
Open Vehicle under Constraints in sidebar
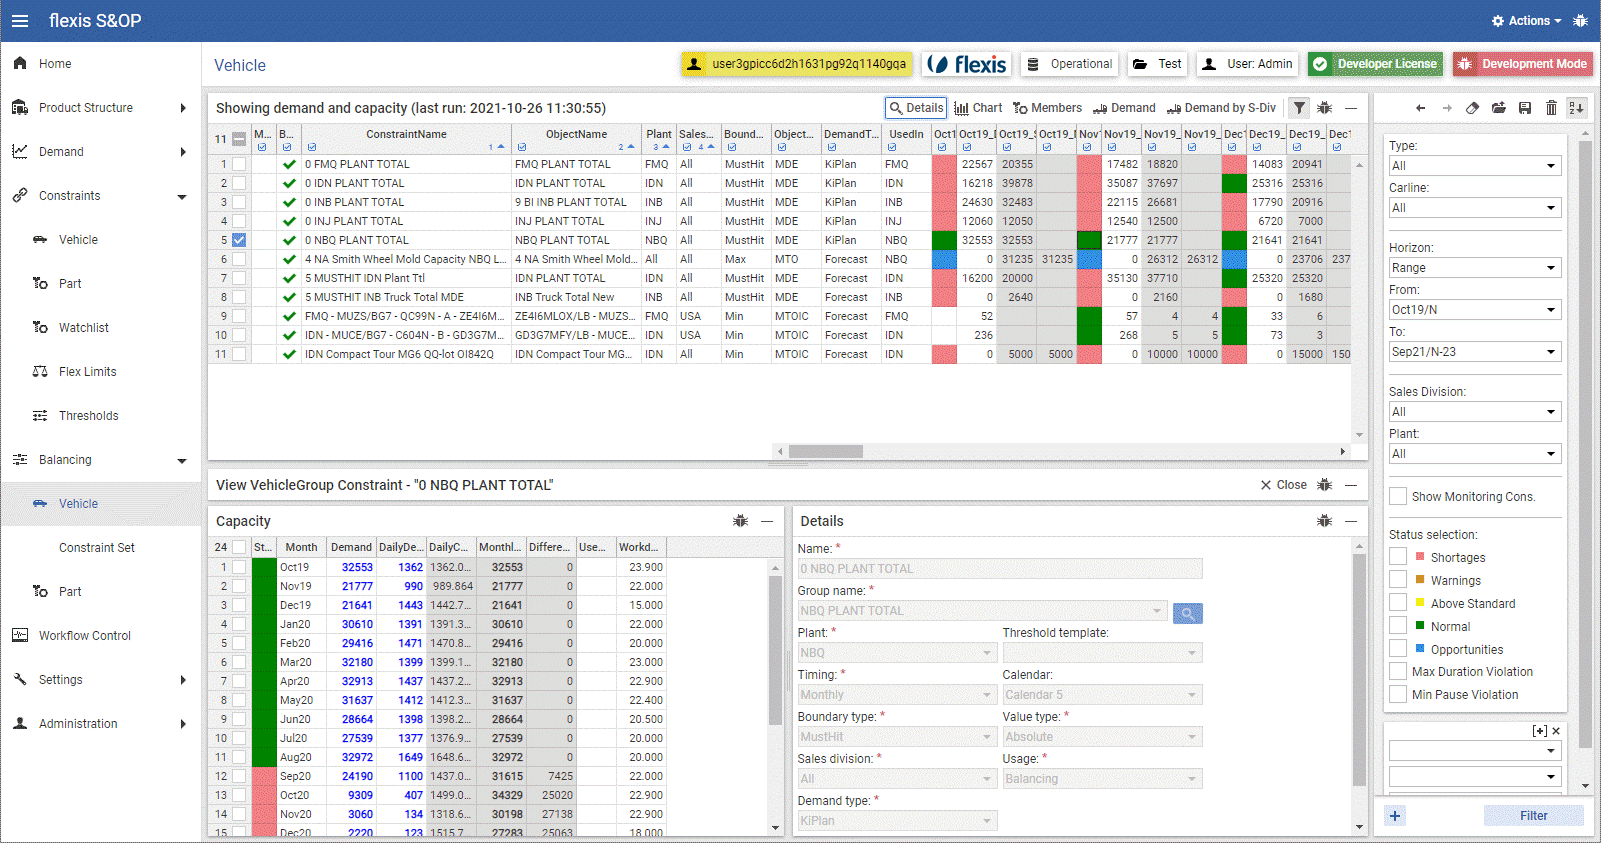tap(78, 240)
